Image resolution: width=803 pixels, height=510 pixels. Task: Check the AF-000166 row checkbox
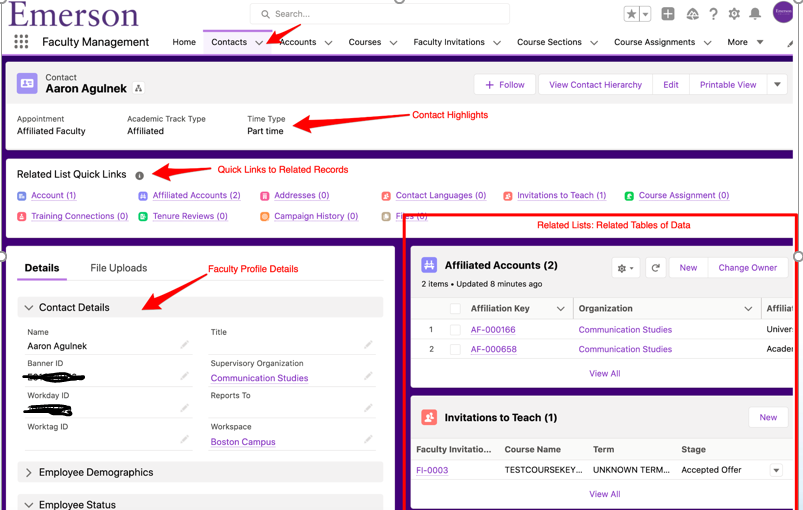pyautogui.click(x=455, y=330)
